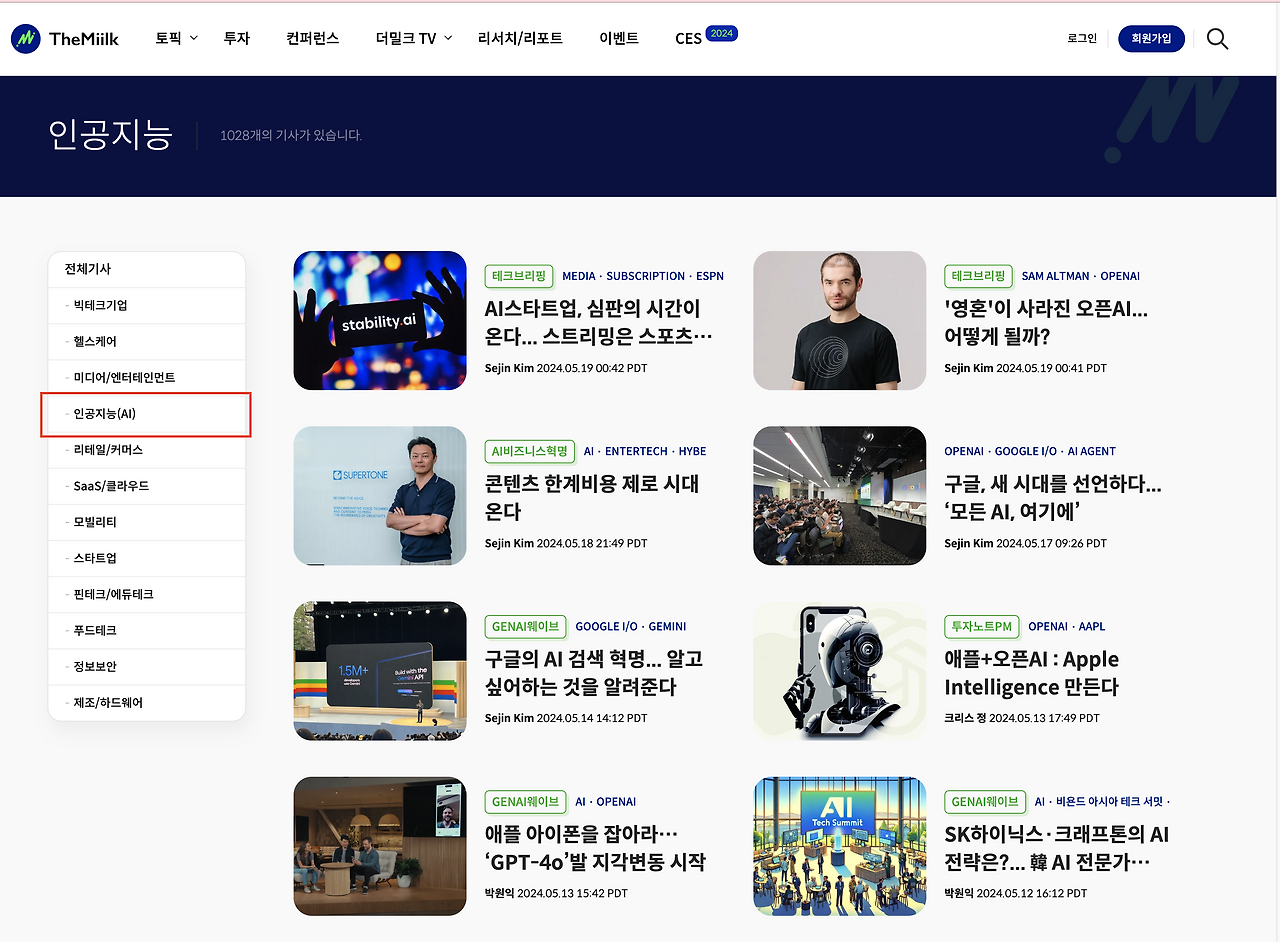Click the 인공지능 page heading
The image size is (1280, 942).
pos(110,134)
